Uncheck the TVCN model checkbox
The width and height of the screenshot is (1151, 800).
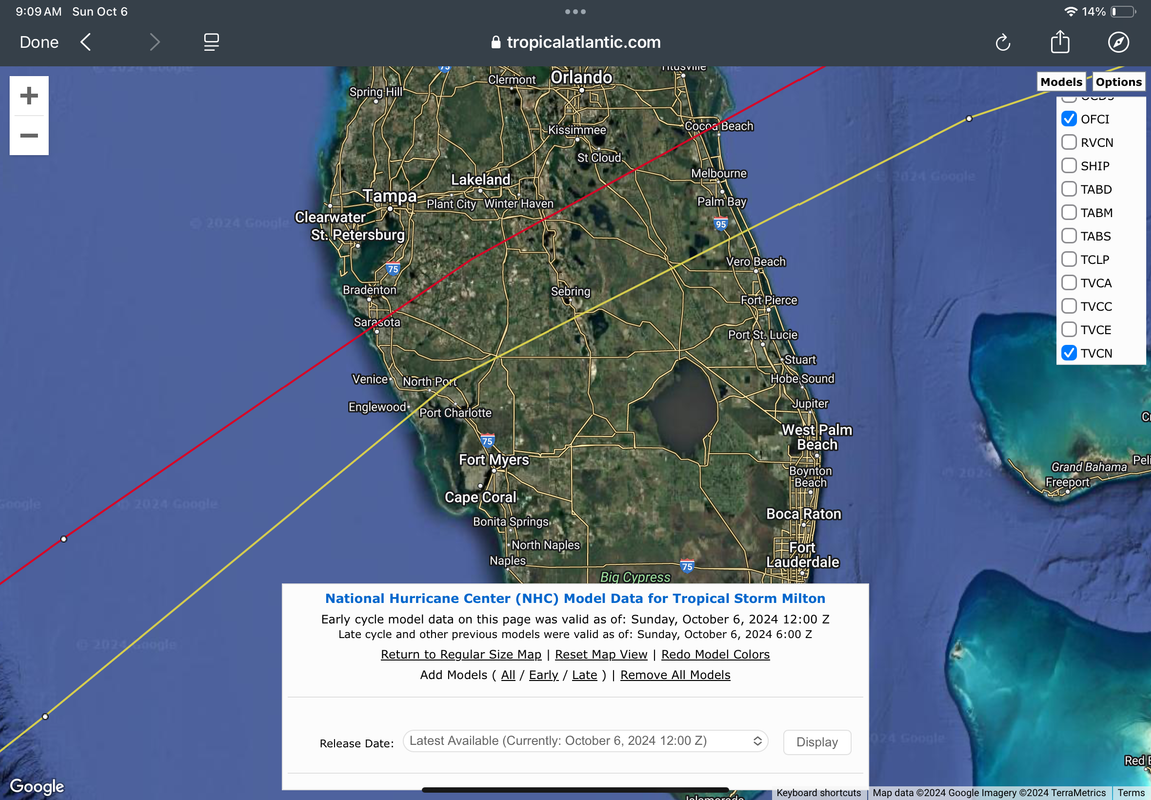1069,353
